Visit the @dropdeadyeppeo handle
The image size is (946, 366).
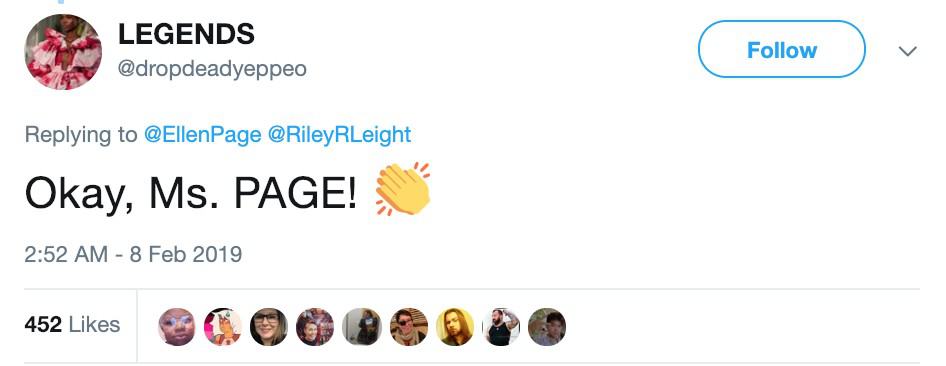tap(212, 69)
